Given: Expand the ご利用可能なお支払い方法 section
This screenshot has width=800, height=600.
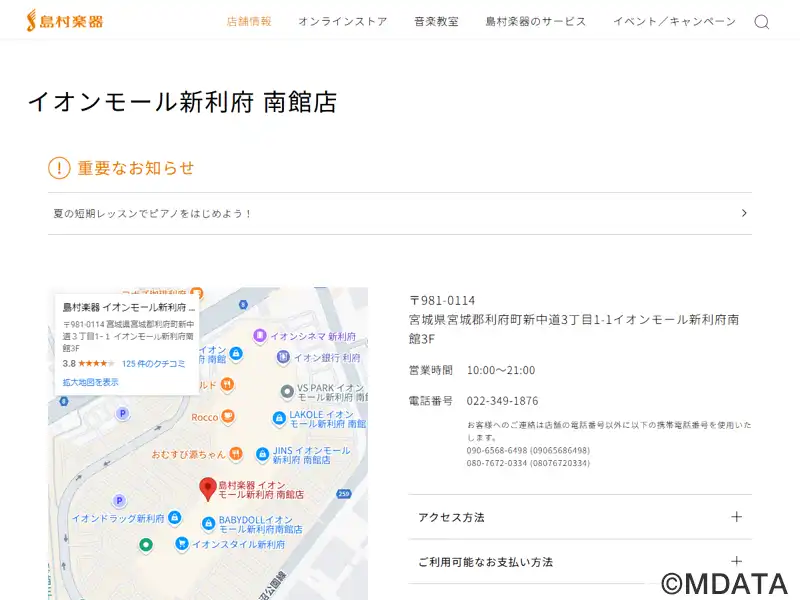Looking at the screenshot, I should pyautogui.click(x=580, y=562).
